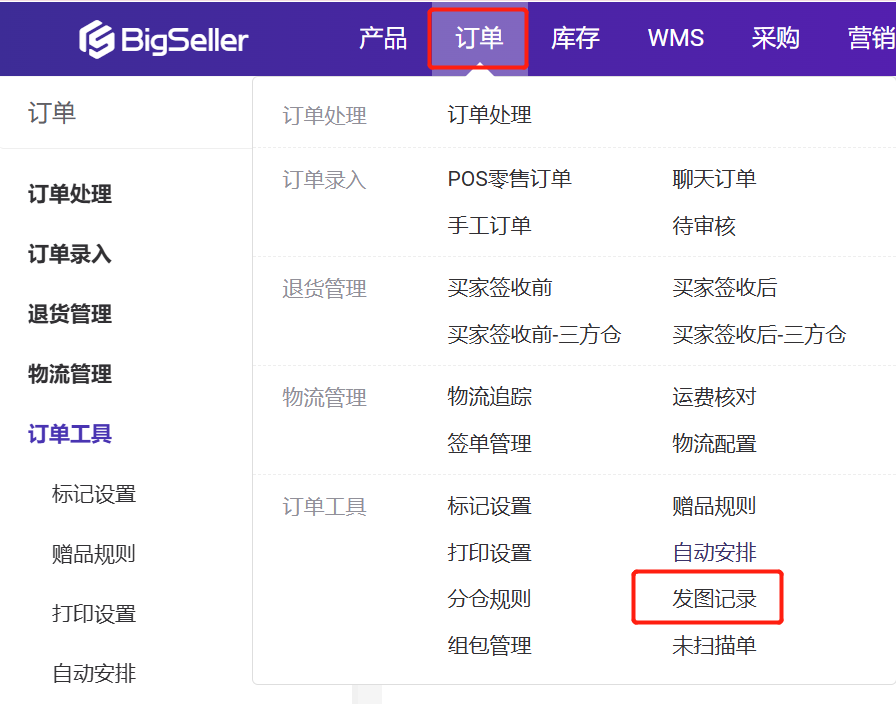Go to 聊天订单 in the dropdown menu

click(x=714, y=179)
